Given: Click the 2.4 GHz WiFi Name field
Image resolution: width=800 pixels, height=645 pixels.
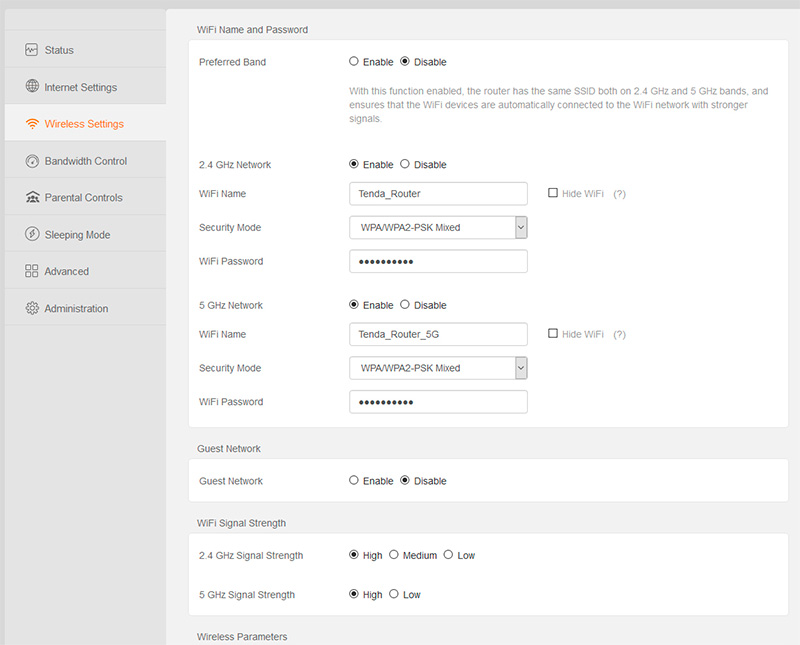Looking at the screenshot, I should click(438, 194).
